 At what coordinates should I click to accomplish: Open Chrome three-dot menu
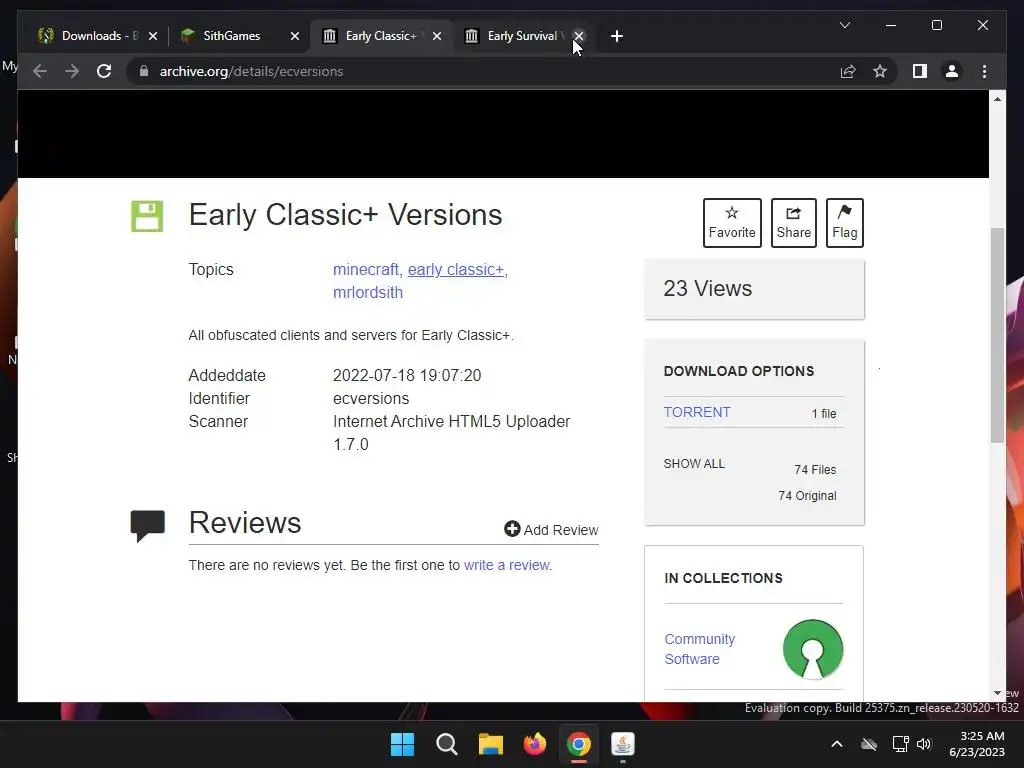click(984, 71)
